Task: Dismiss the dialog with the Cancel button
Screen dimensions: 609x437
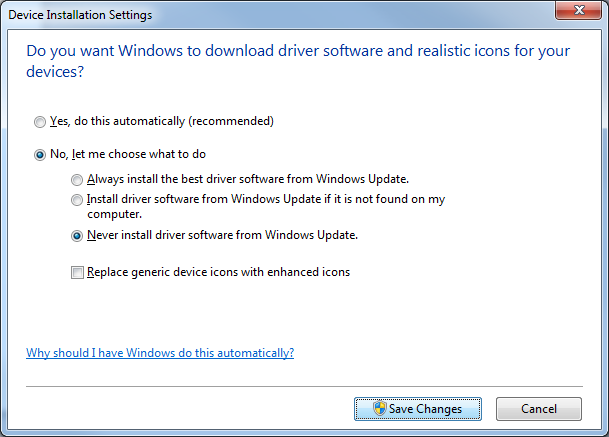Action: tap(539, 409)
